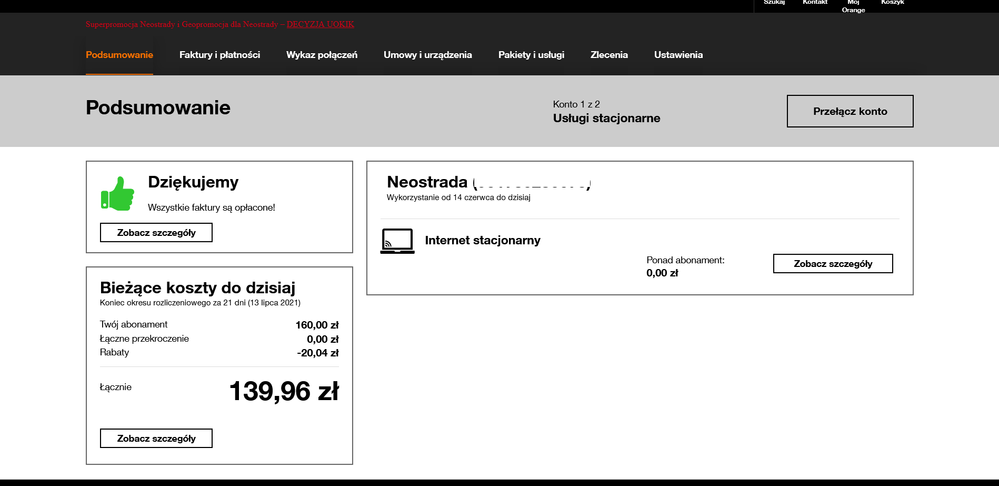Open Wykaz połączeń tab

322,55
